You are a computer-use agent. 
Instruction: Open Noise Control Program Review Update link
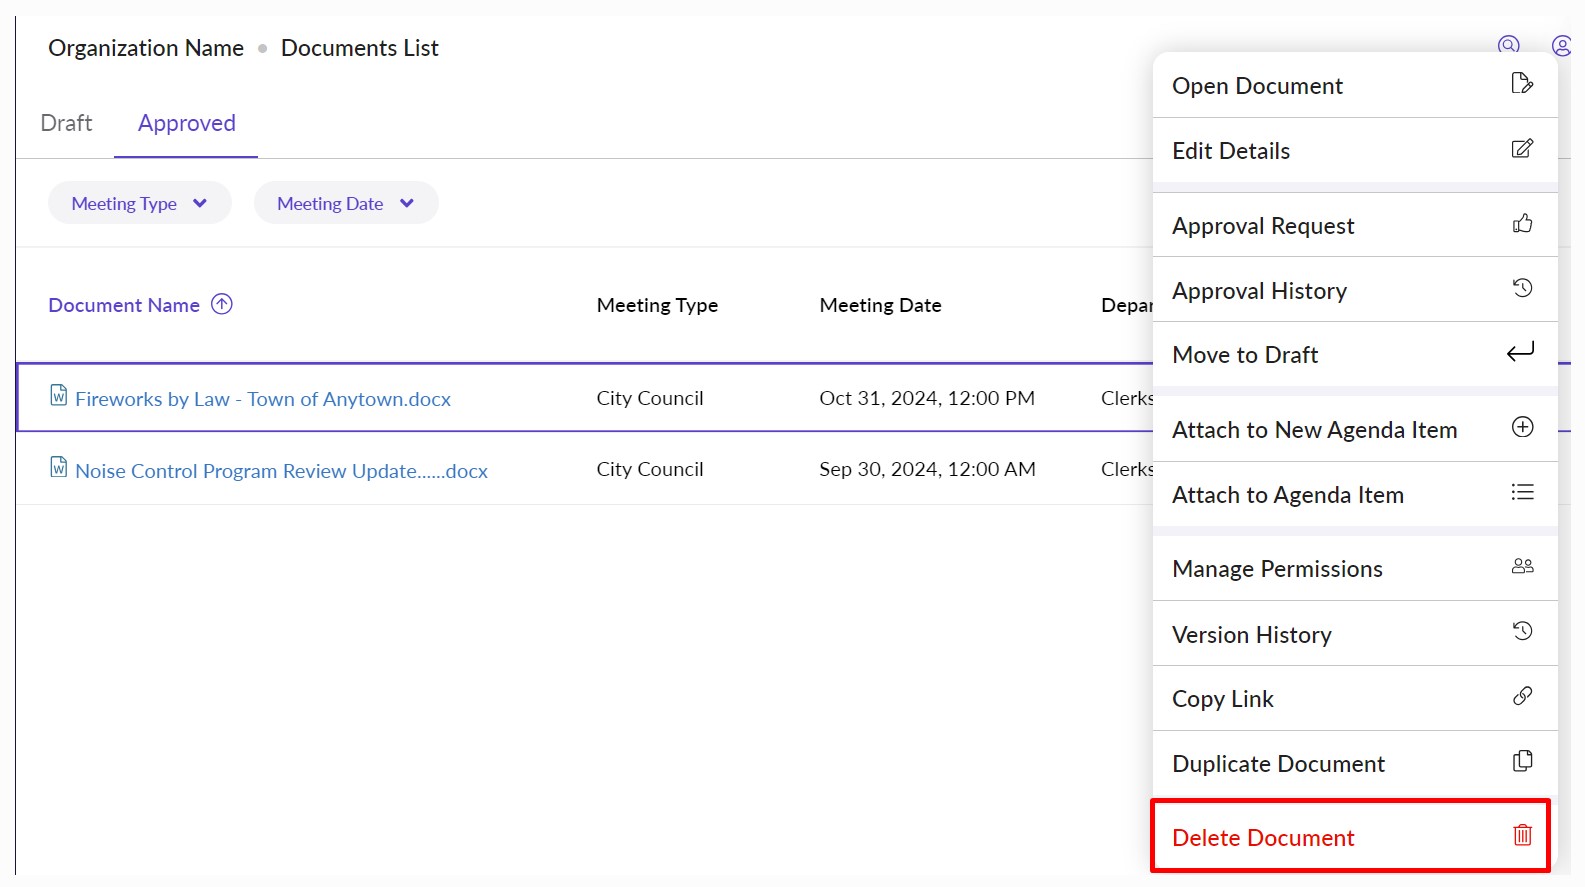coord(281,471)
